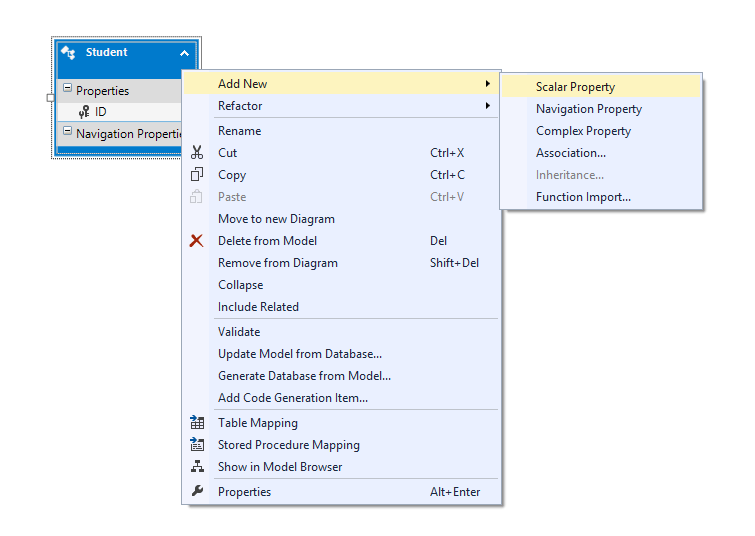755x536 pixels.
Task: Open Stored Procedure Mapping entry
Action: point(341,444)
